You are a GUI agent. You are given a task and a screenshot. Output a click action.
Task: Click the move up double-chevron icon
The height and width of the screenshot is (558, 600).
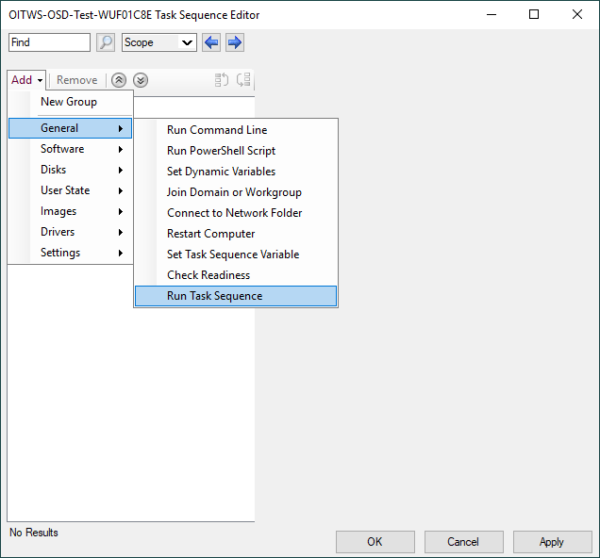point(119,80)
